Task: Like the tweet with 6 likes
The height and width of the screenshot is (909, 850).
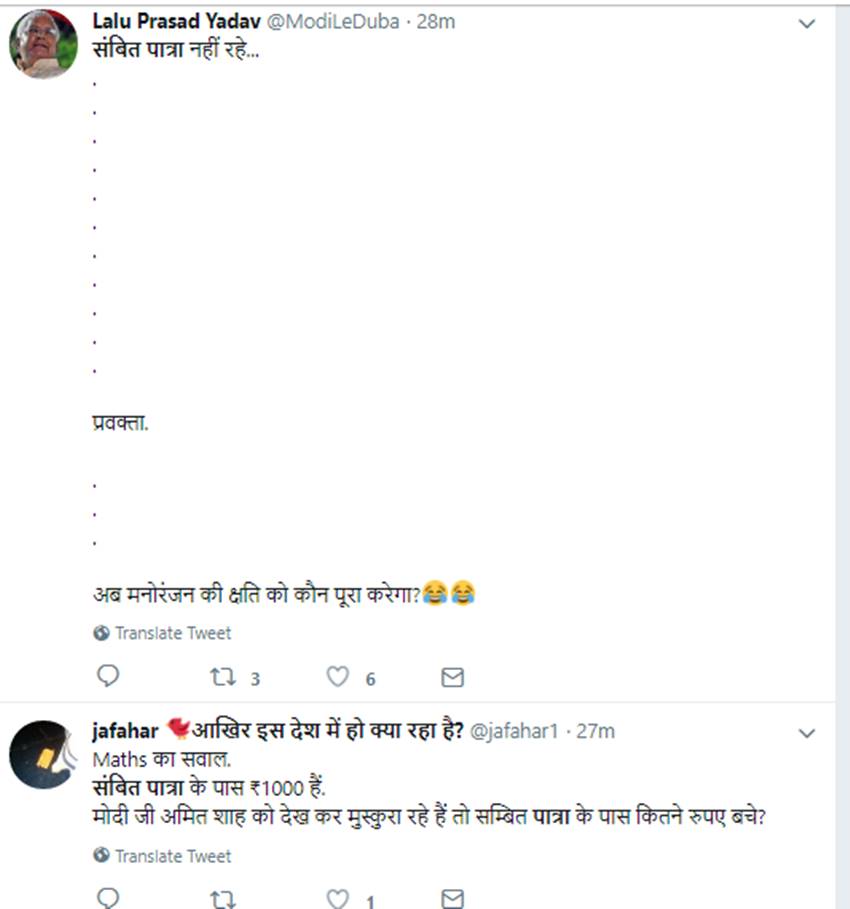Action: click(x=339, y=678)
